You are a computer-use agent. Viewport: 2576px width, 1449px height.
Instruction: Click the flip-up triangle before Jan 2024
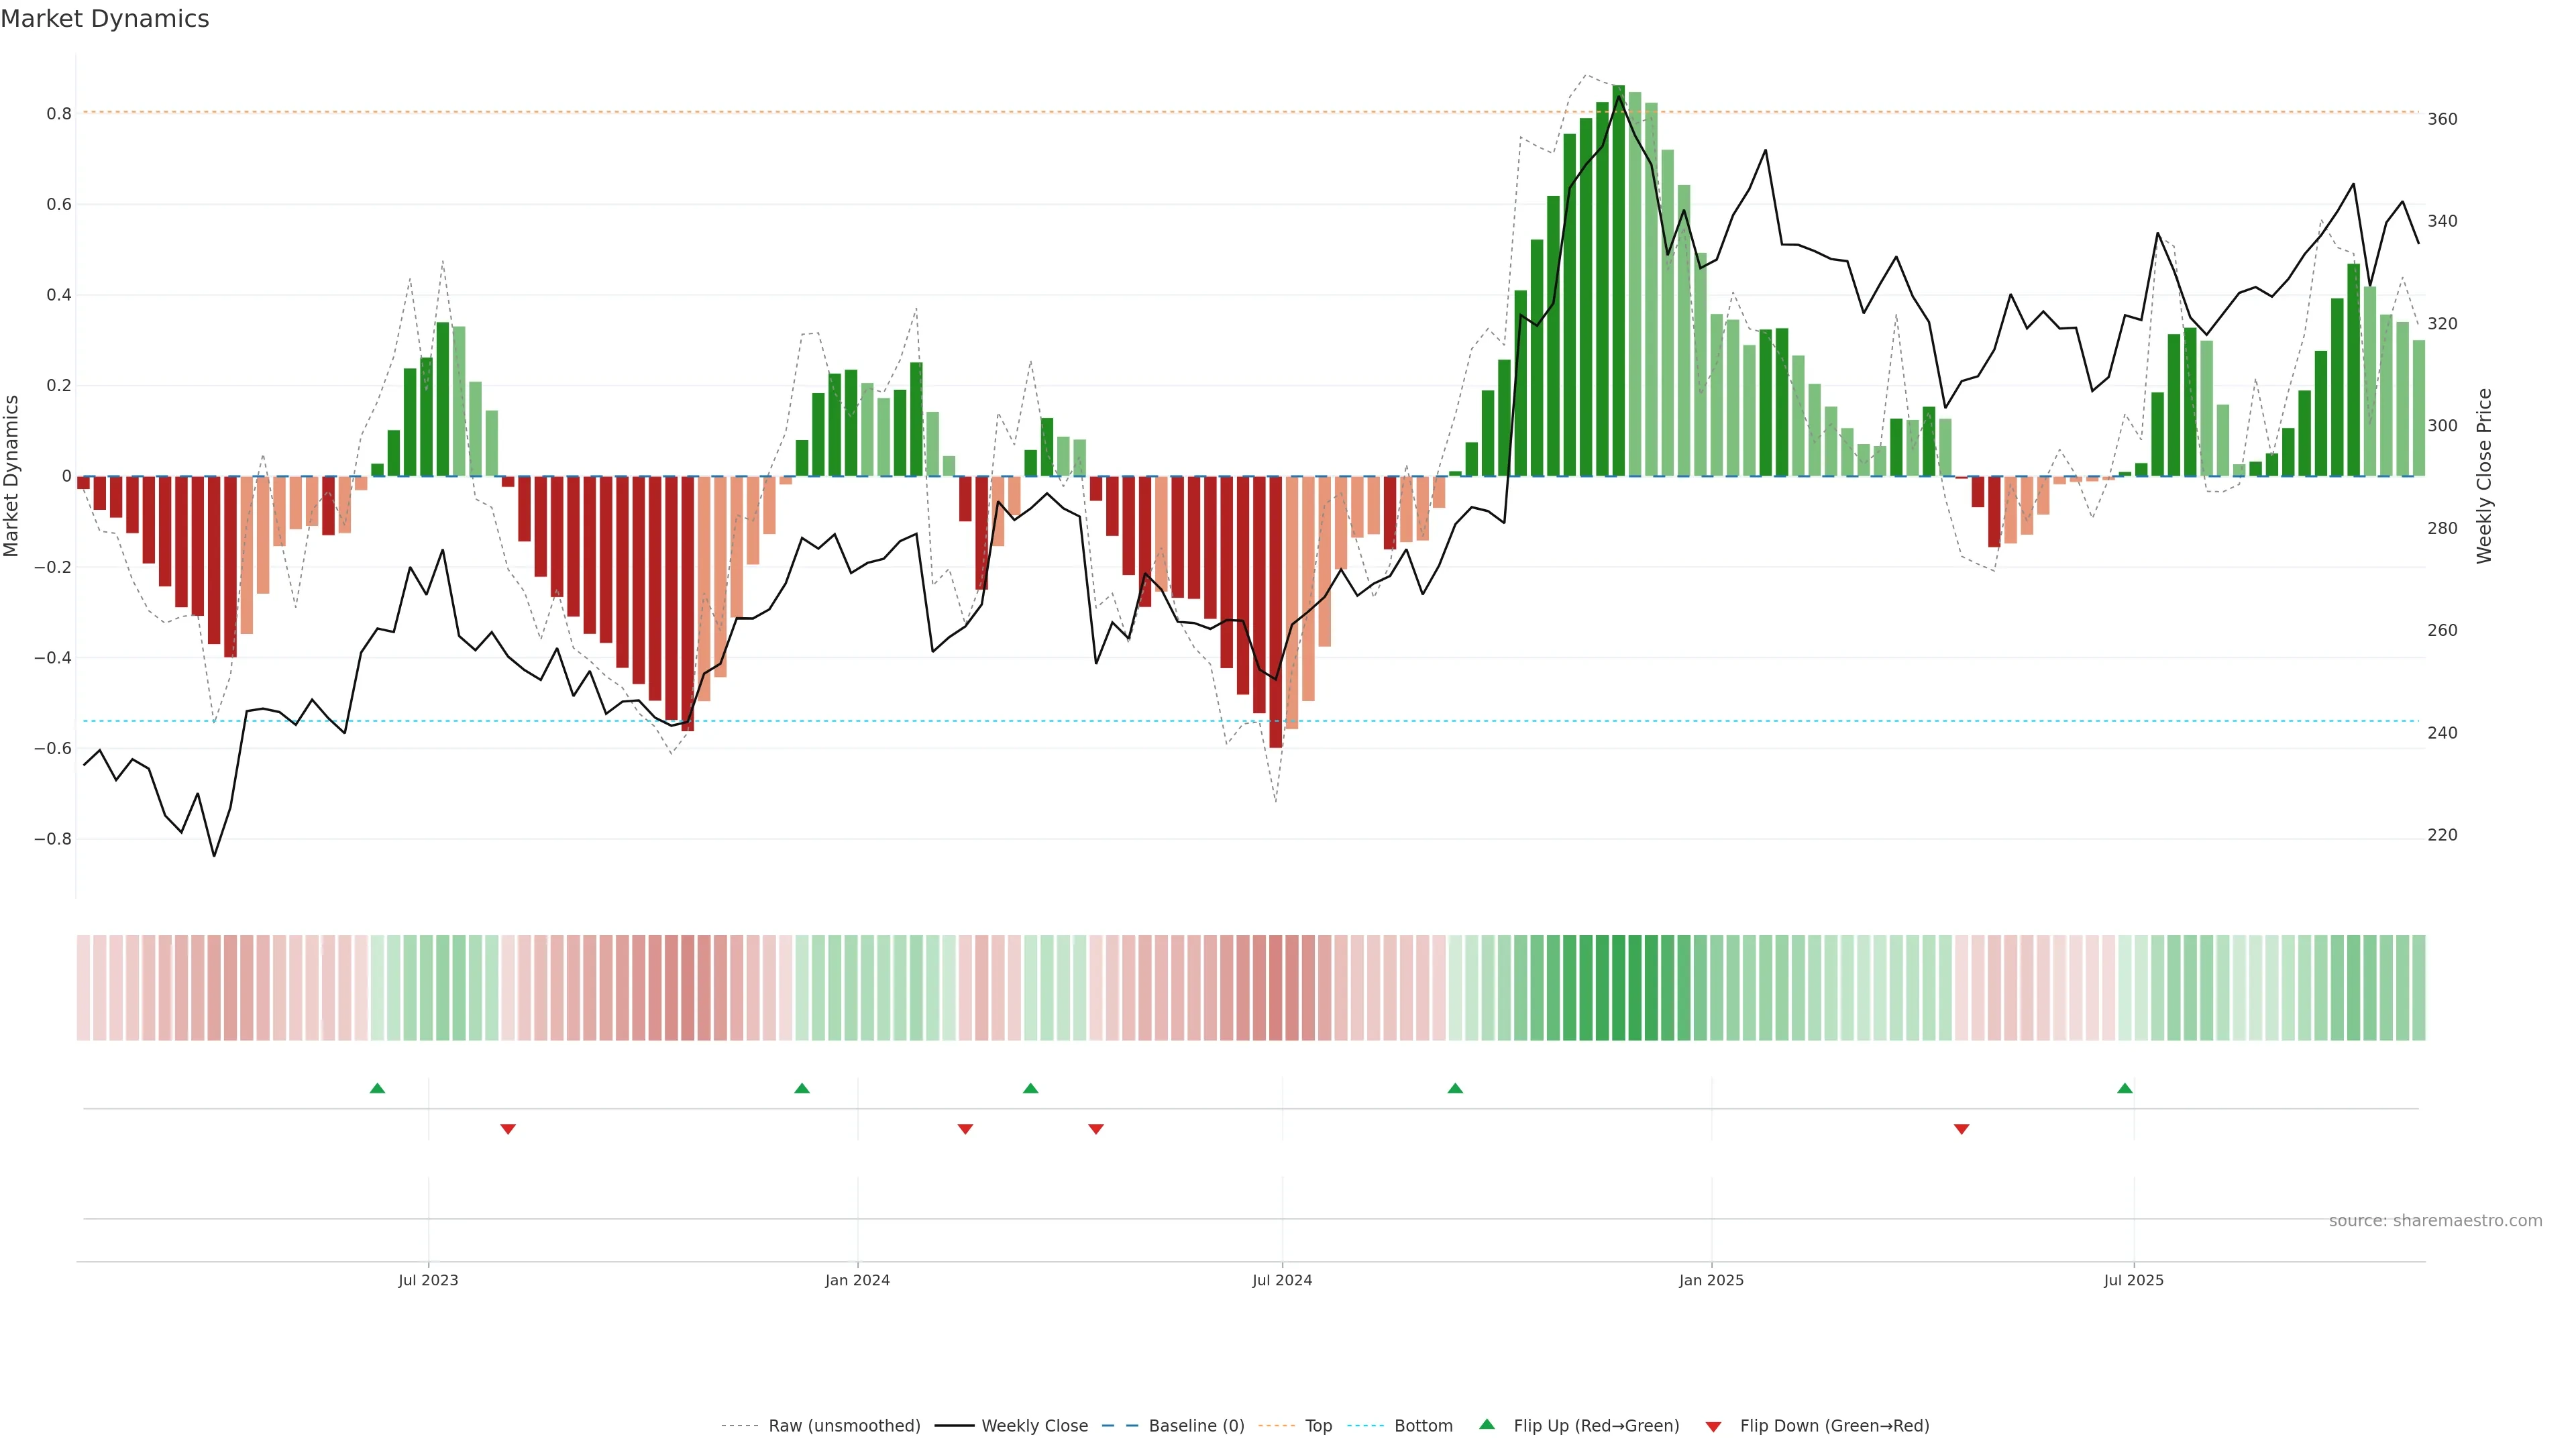pyautogui.click(x=802, y=1088)
